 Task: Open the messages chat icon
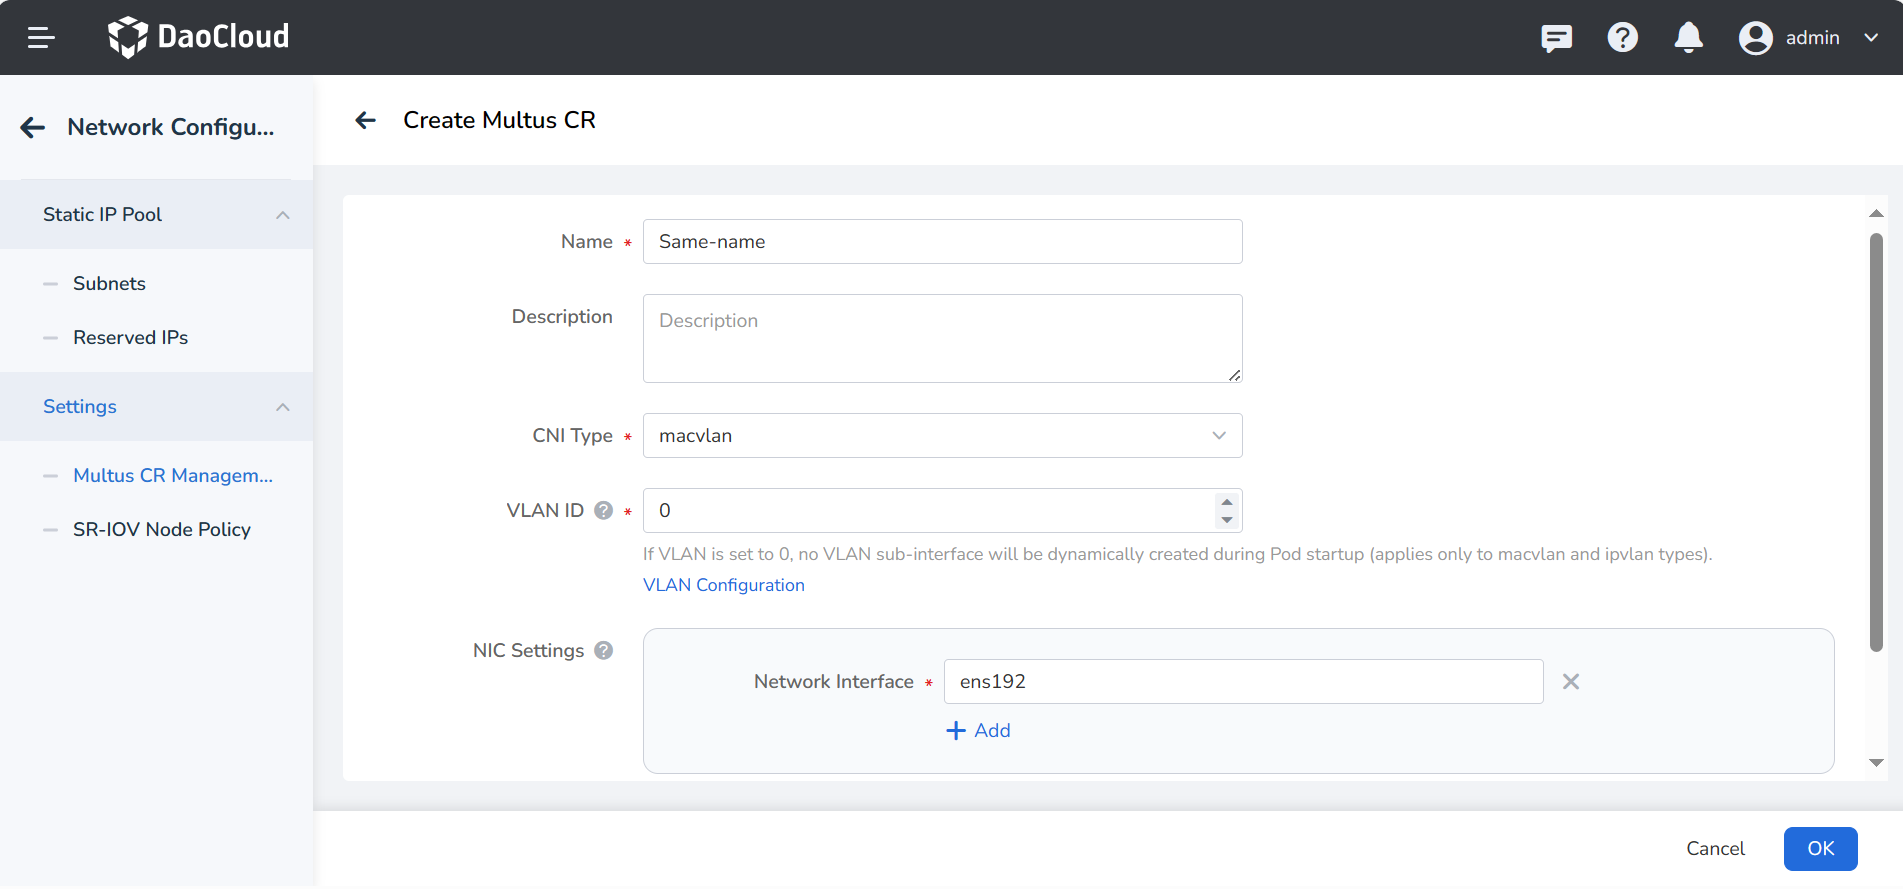point(1556,38)
